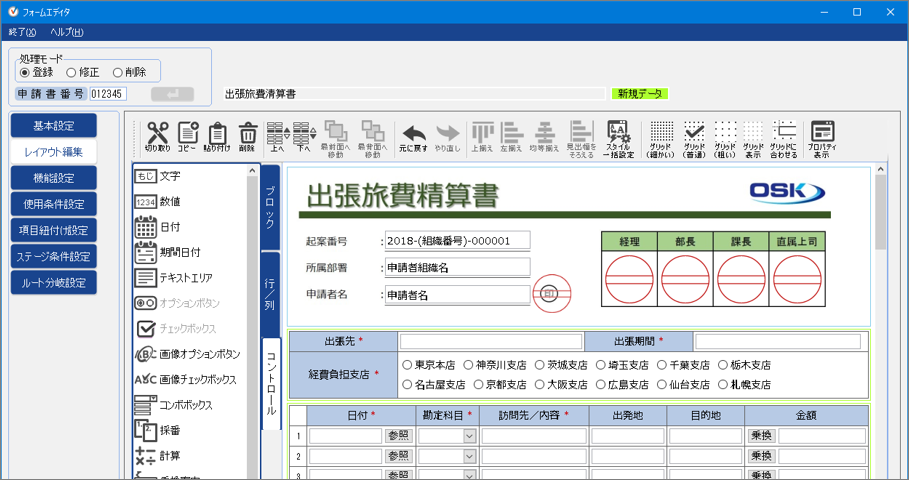909x480 pixels.
Task: Select グリッド(細かい) fine grid icon
Action: pos(661,139)
